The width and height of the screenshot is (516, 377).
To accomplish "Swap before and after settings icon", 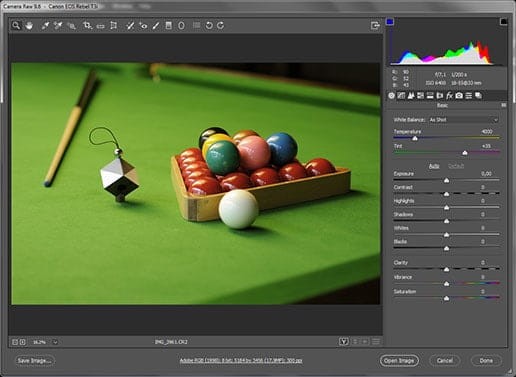I will [355, 341].
